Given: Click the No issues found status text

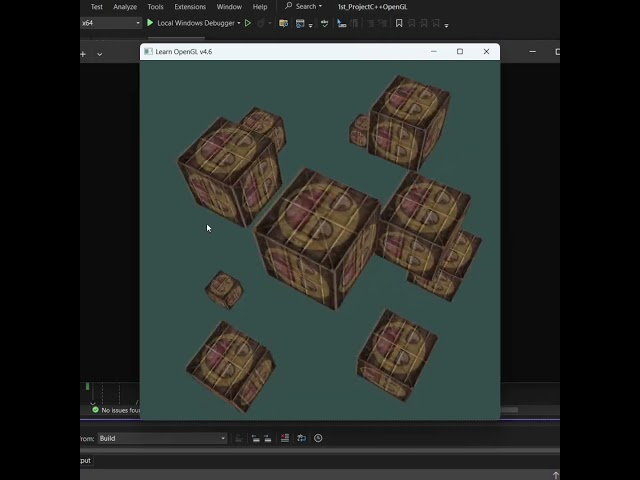Looking at the screenshot, I should pos(120,410).
